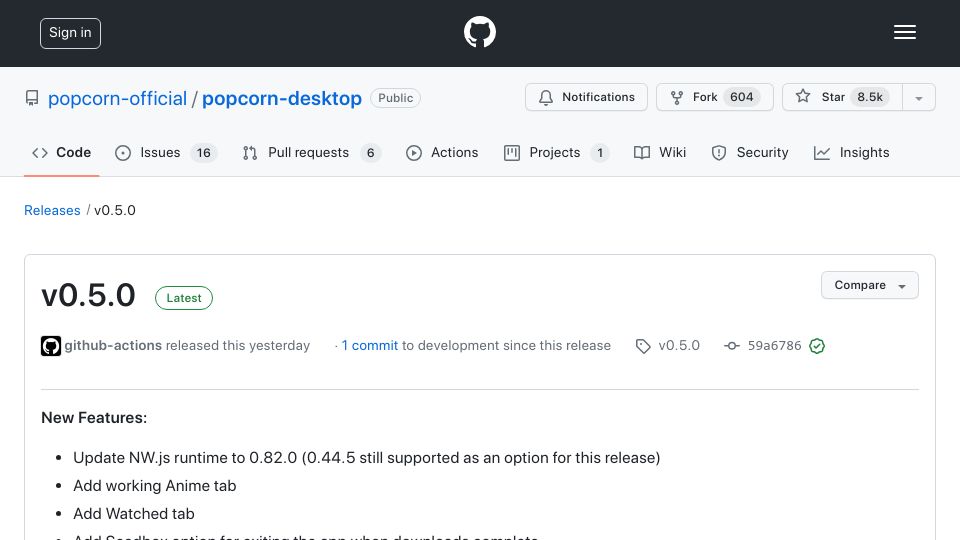Open the Pull requests tab
Screen dimensions: 960x540
311,153
